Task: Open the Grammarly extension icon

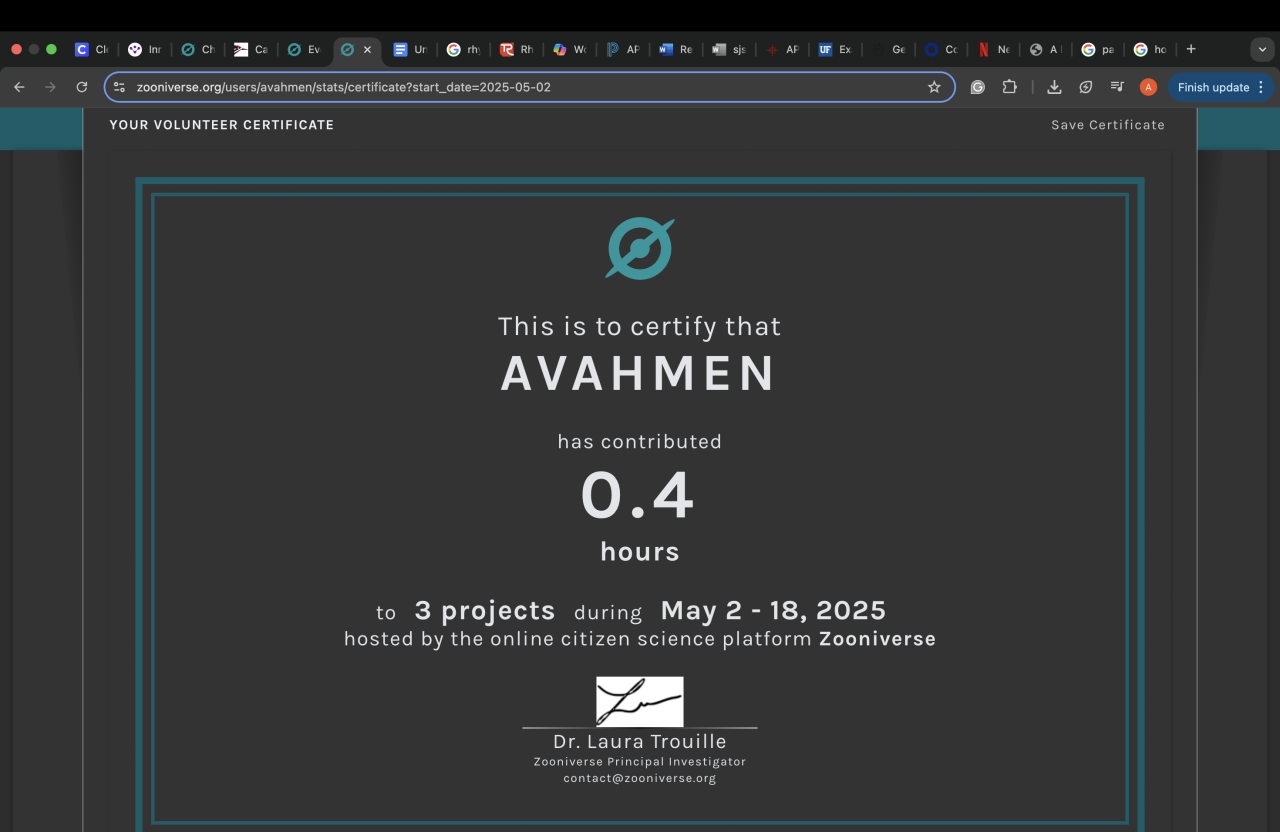Action: point(978,87)
